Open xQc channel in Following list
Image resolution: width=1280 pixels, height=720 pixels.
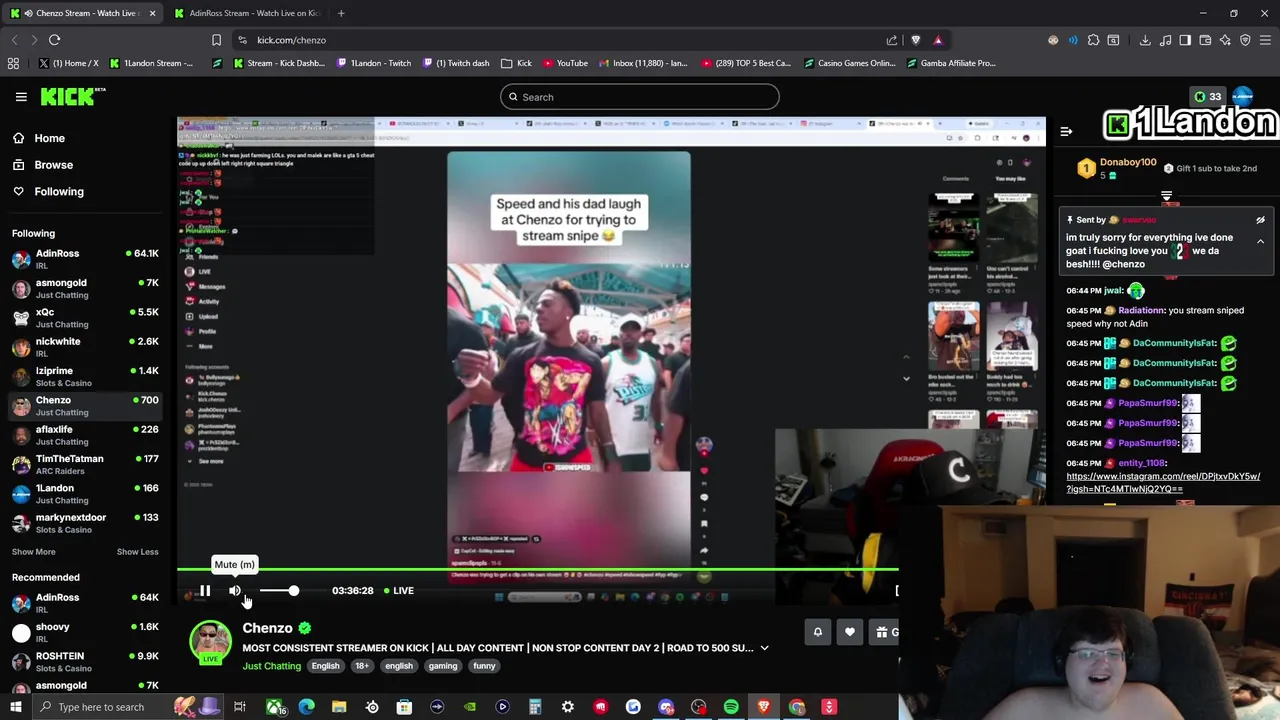tap(84, 318)
